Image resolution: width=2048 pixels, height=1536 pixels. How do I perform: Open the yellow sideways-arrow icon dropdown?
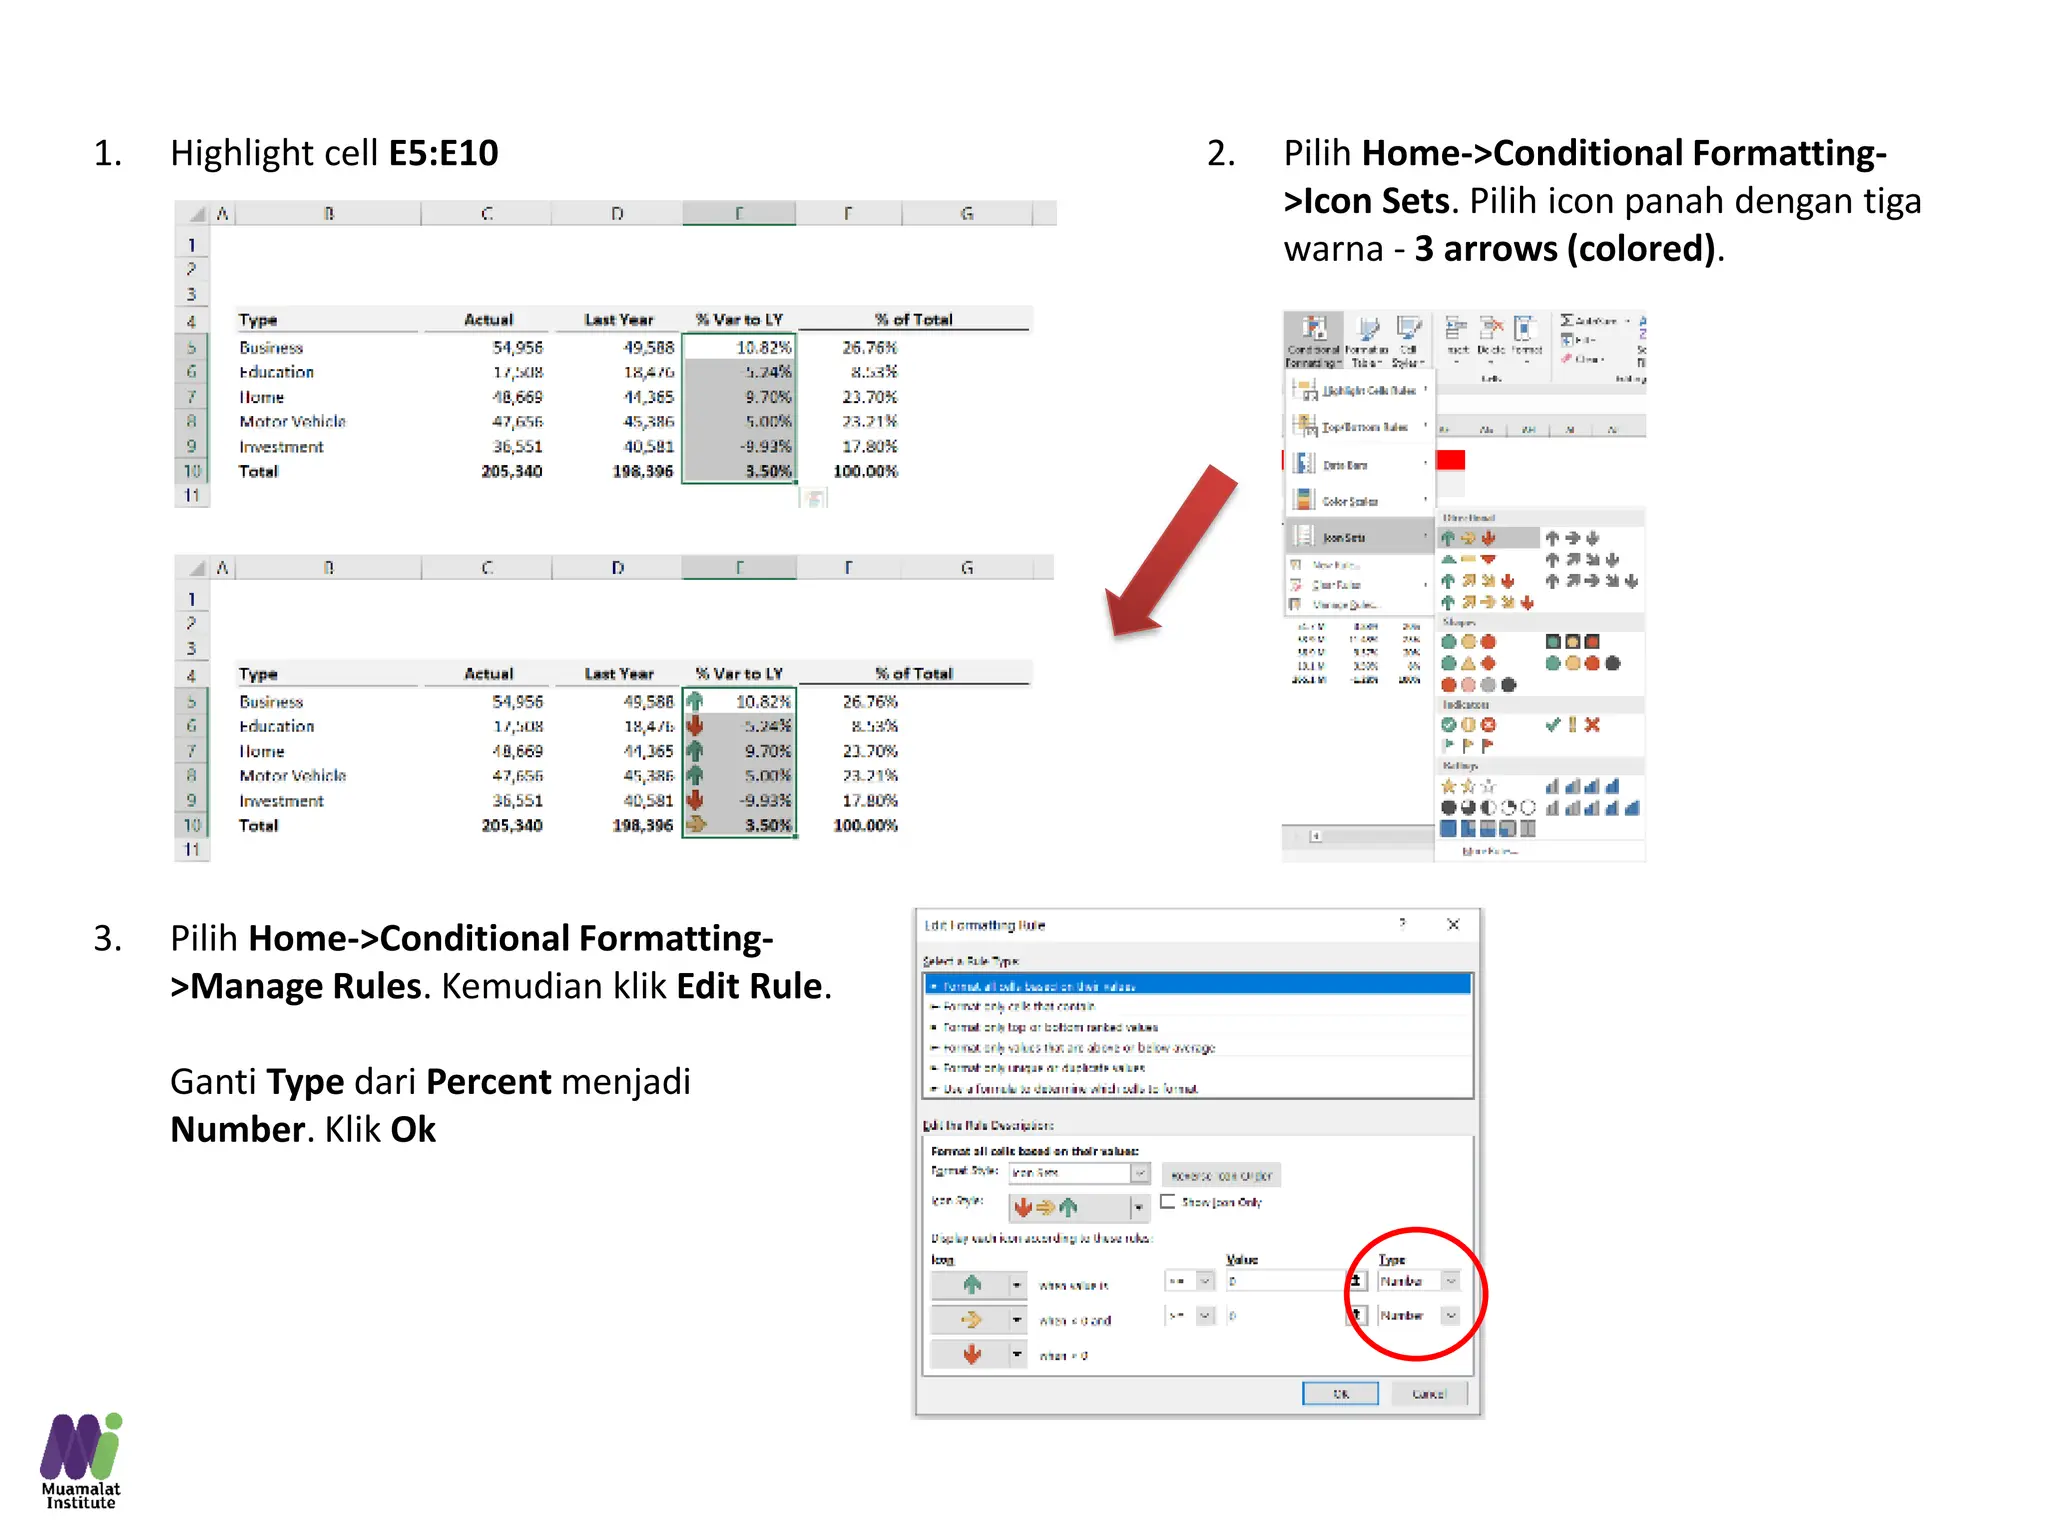coord(1017,1320)
